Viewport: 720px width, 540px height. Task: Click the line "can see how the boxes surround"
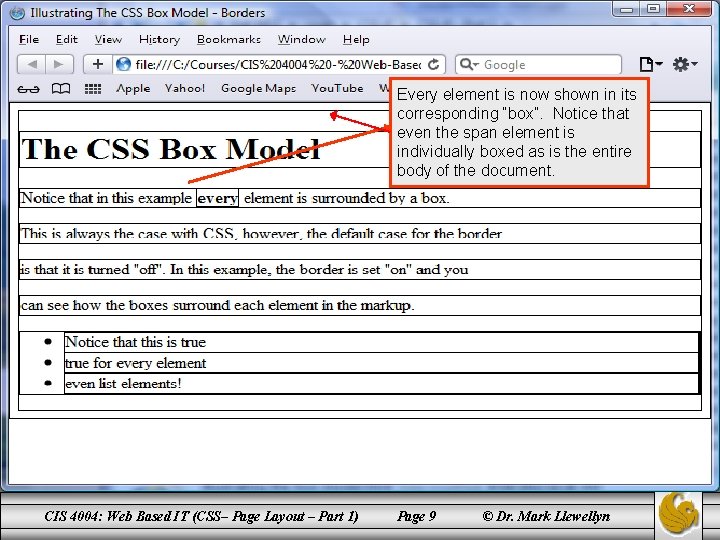(360, 305)
